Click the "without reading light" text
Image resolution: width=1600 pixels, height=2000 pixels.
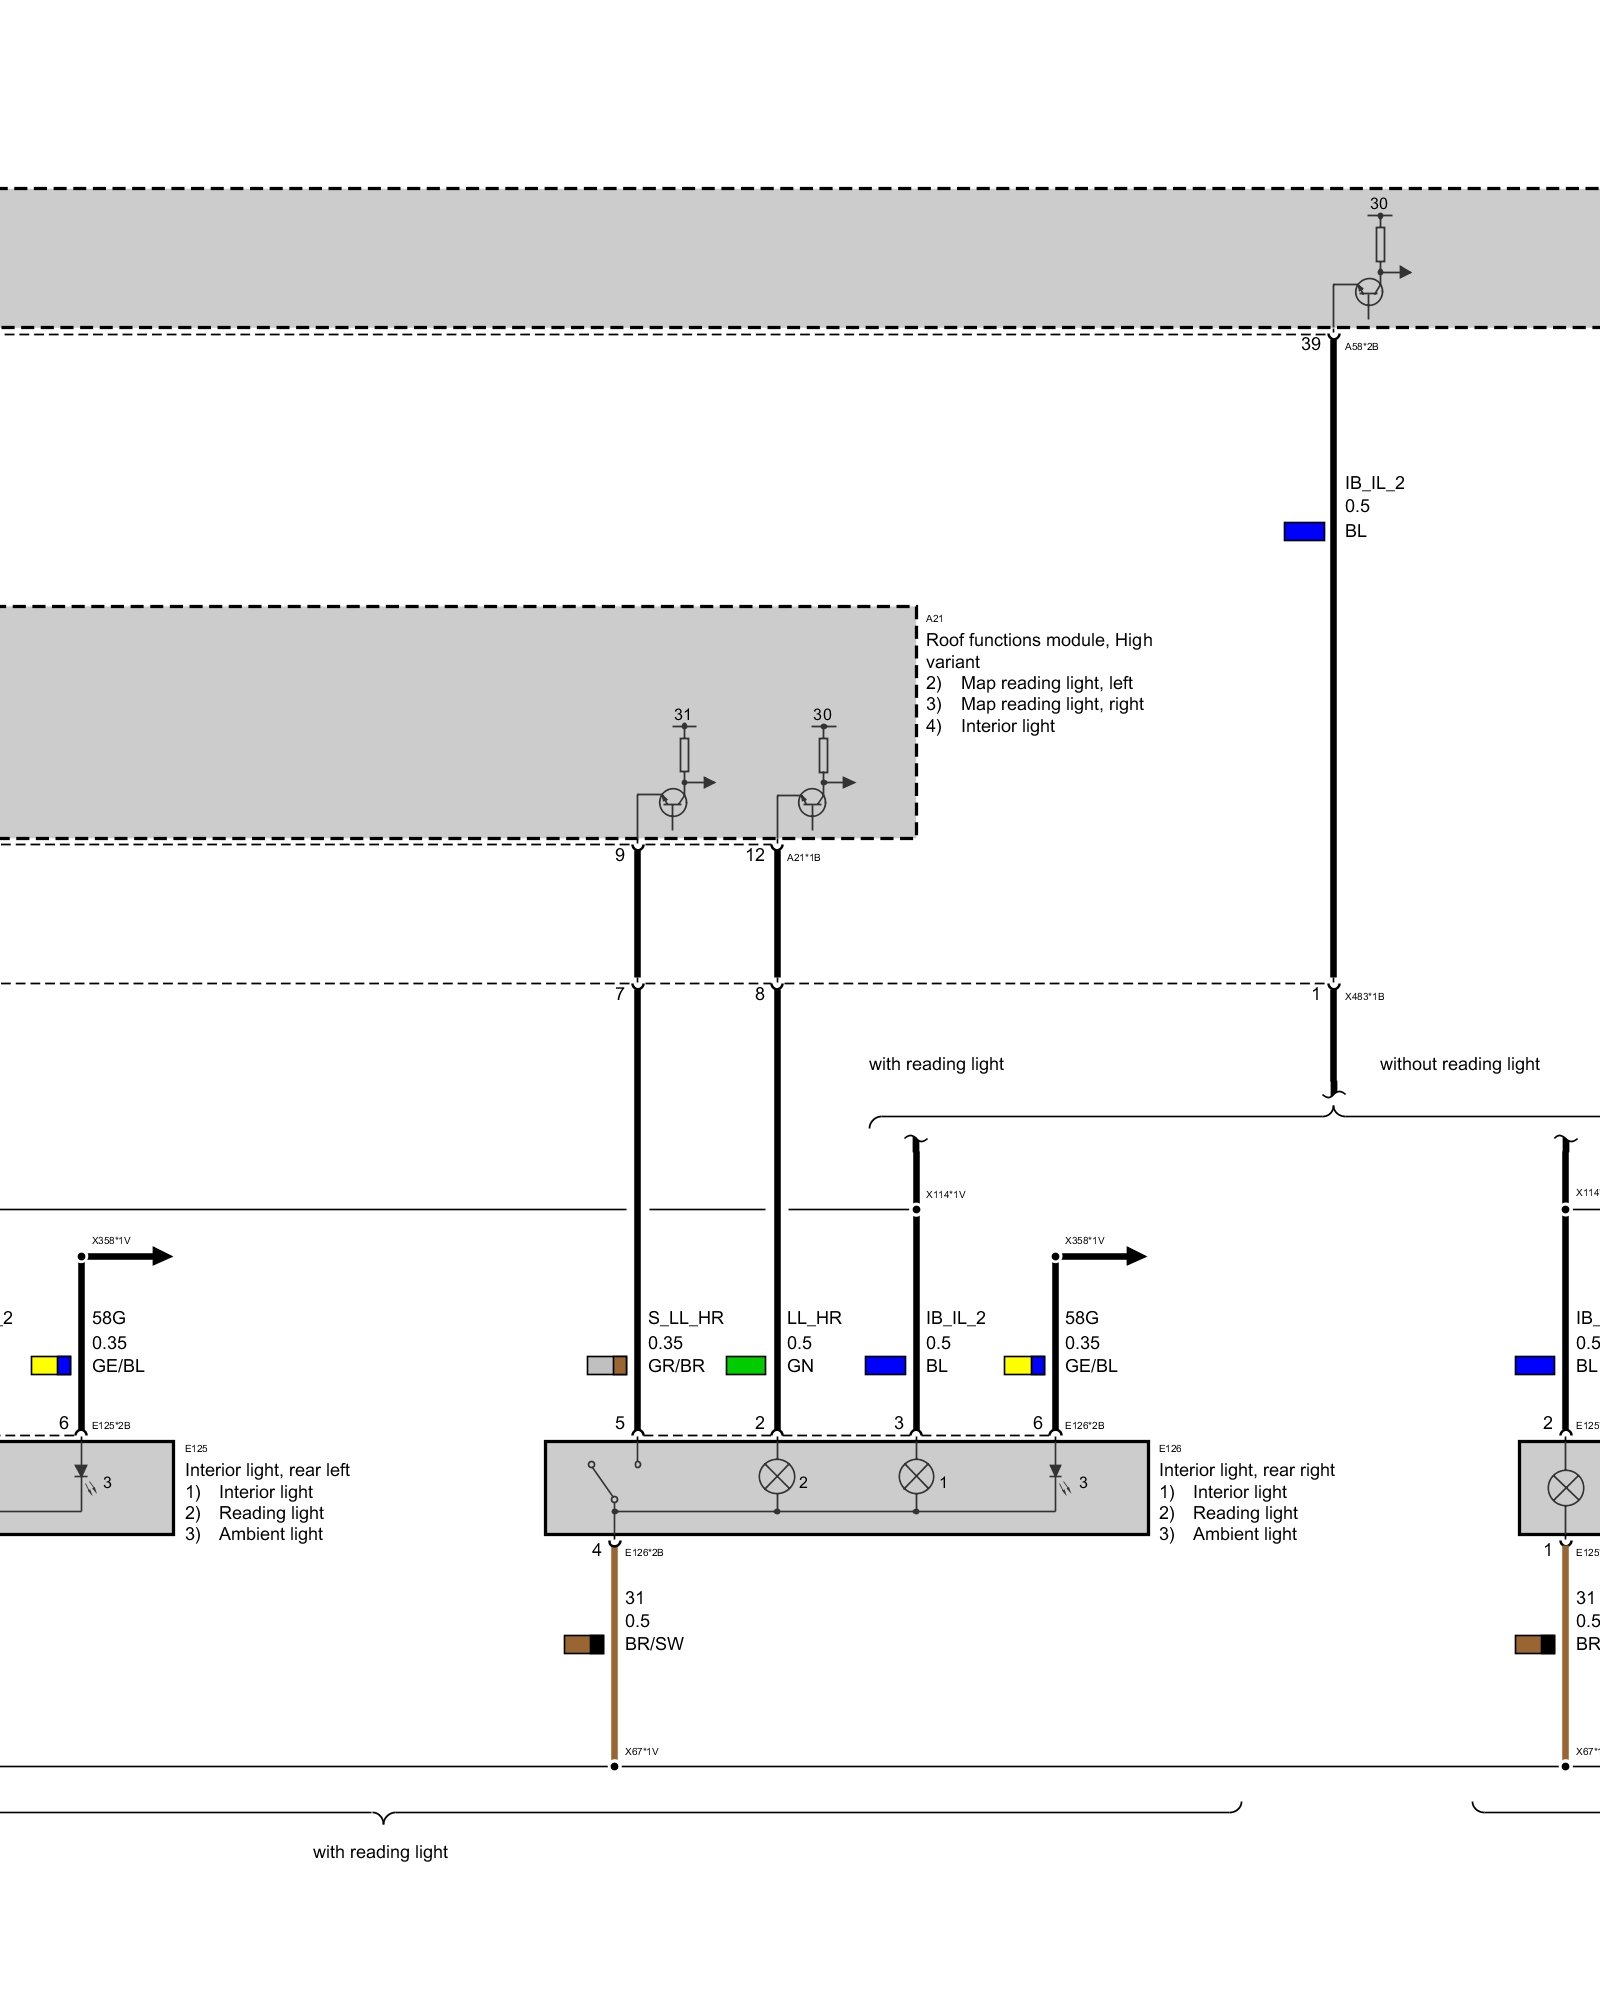click(1459, 1064)
